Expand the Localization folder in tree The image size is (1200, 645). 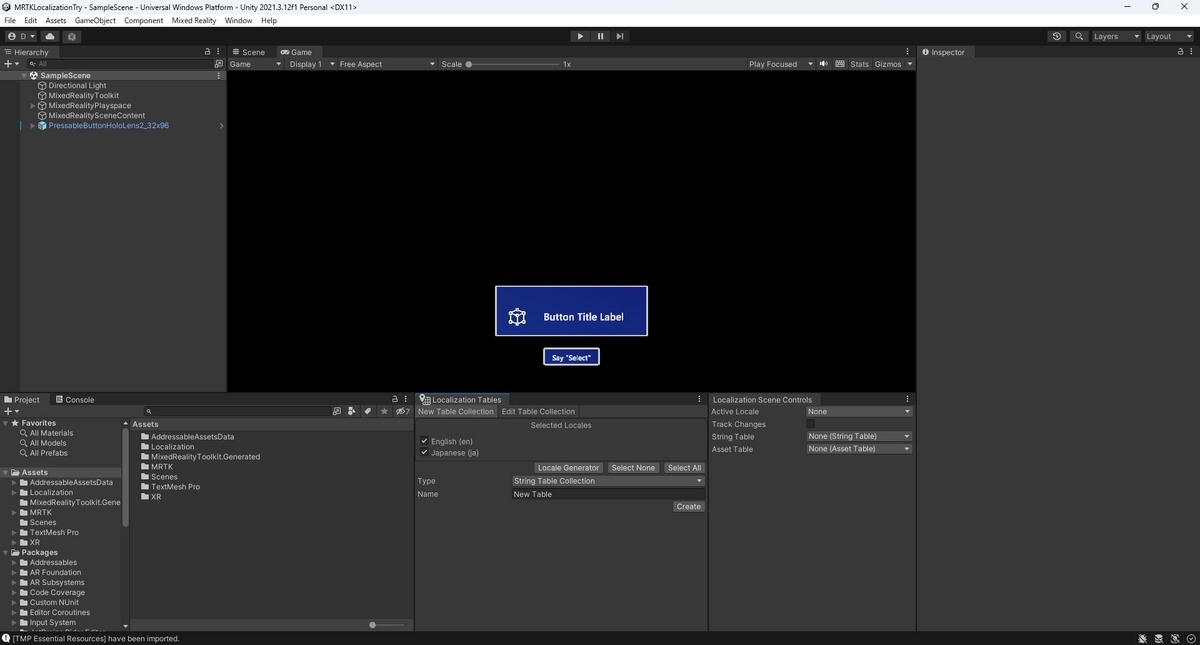(x=15, y=492)
